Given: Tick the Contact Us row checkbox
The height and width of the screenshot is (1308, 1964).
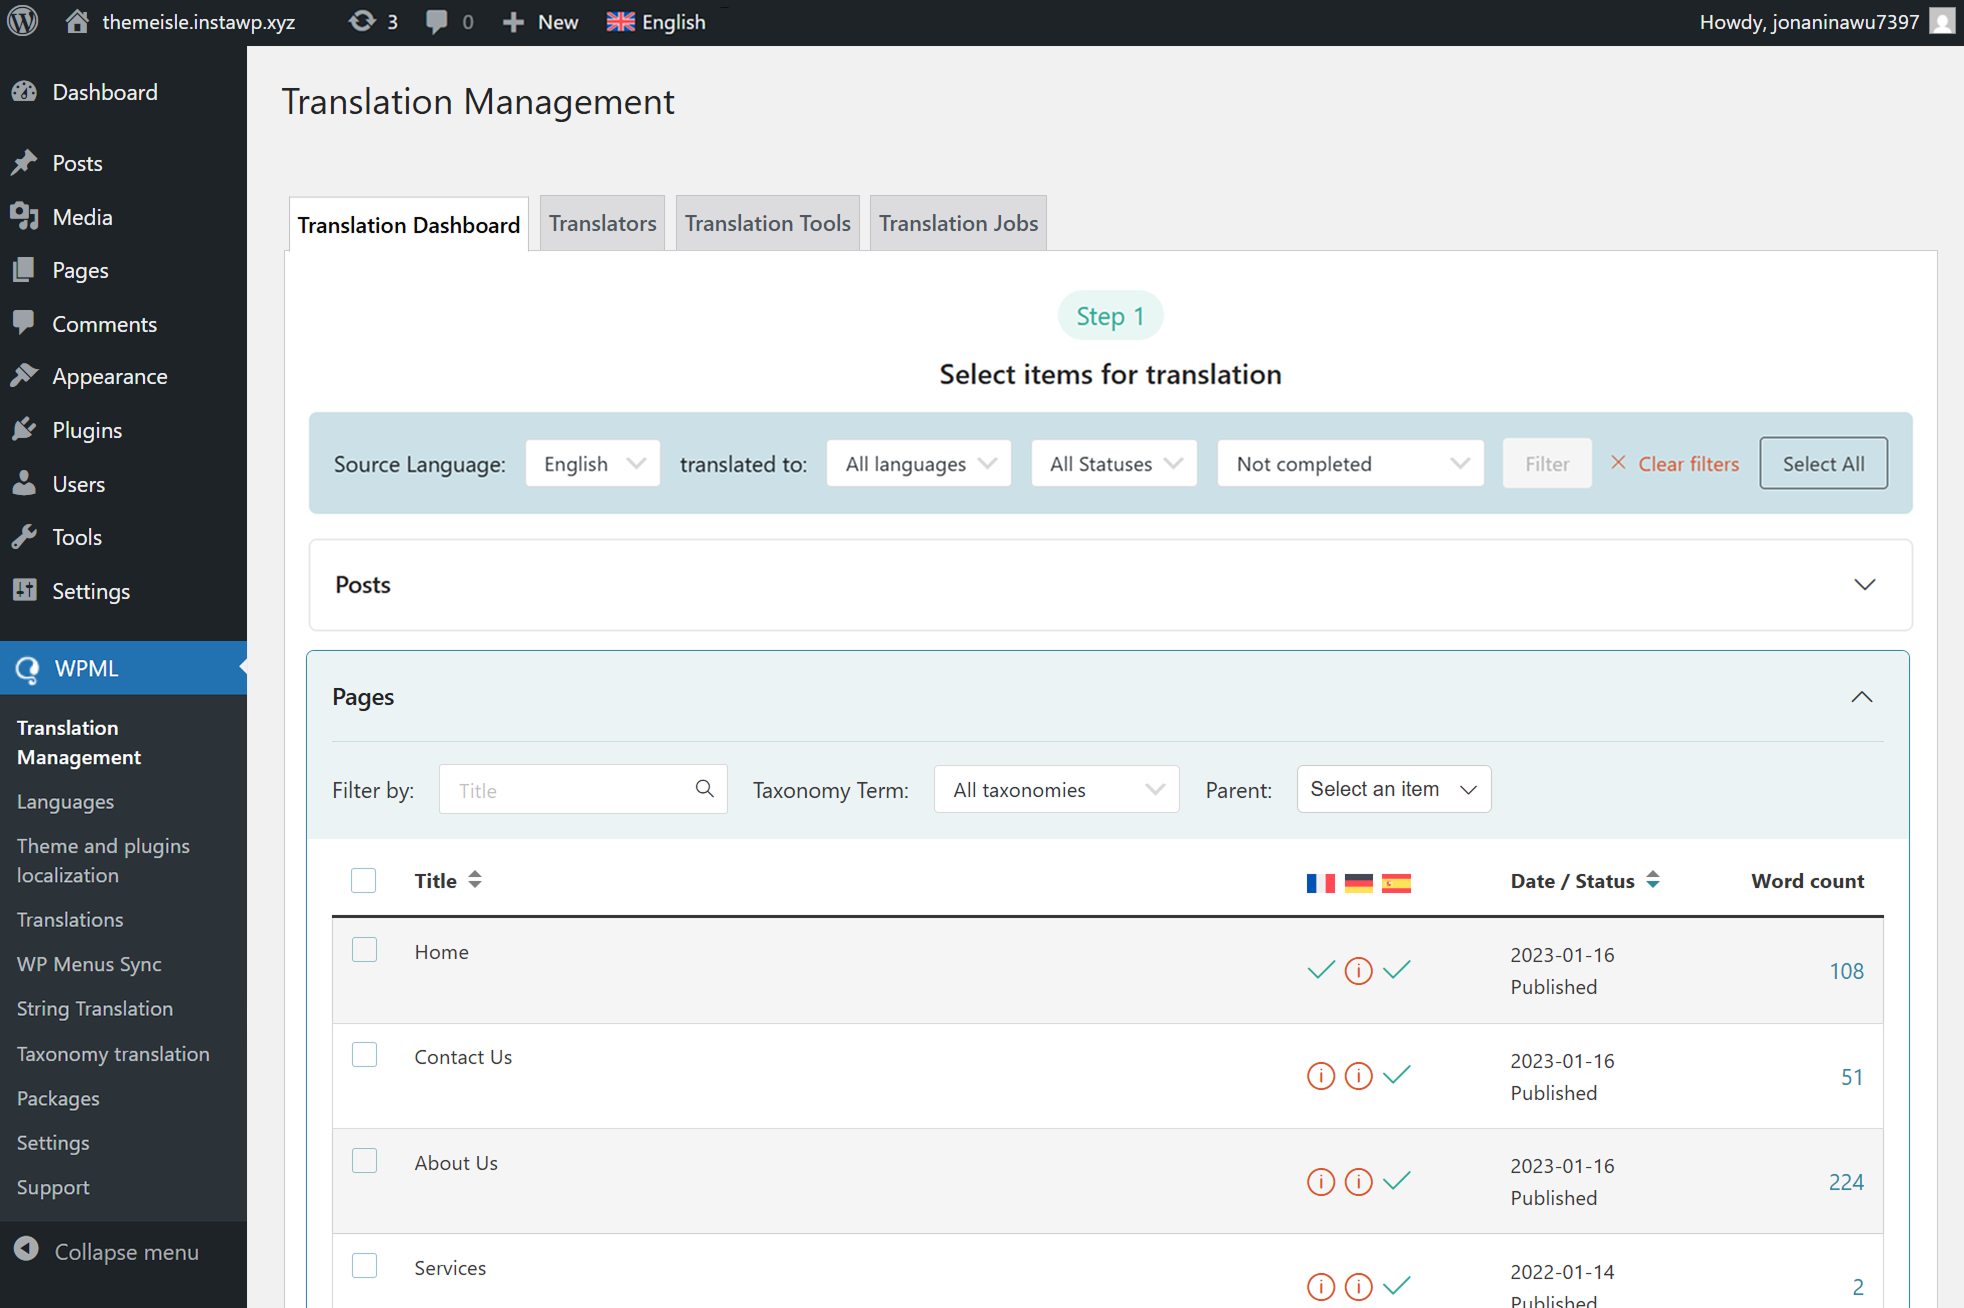Looking at the screenshot, I should tap(364, 1055).
